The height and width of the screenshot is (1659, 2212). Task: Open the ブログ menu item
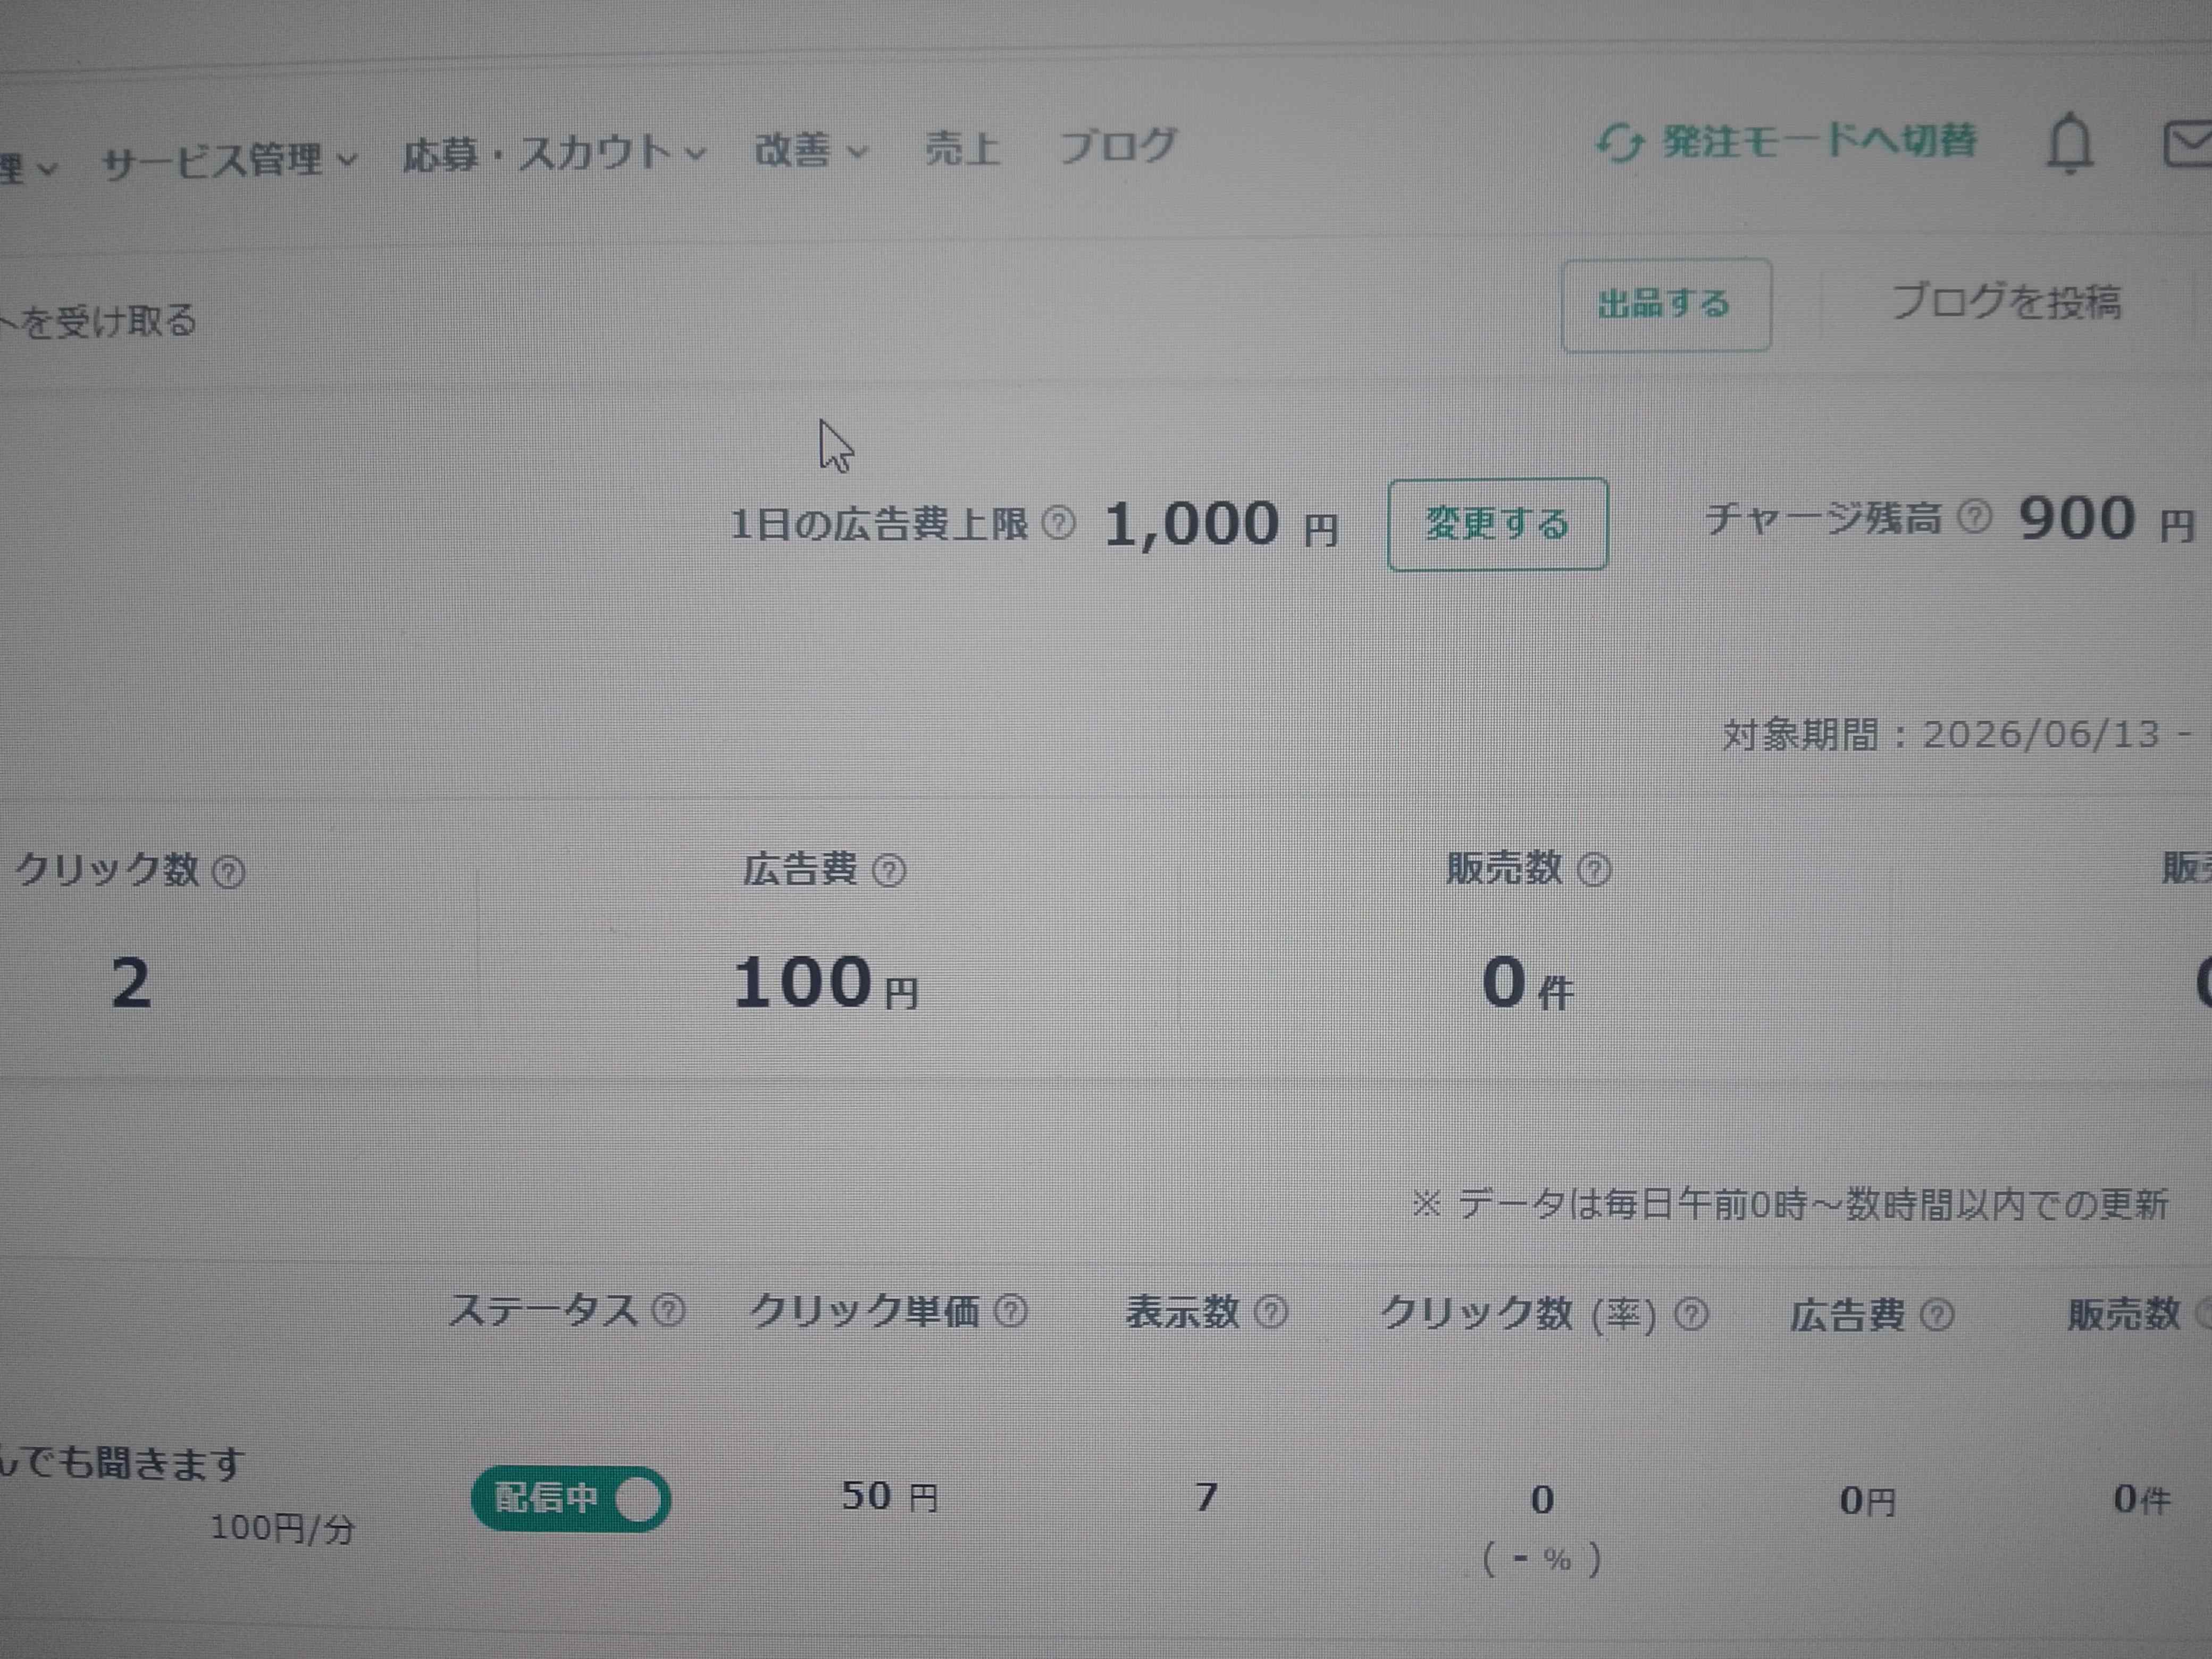[1118, 147]
